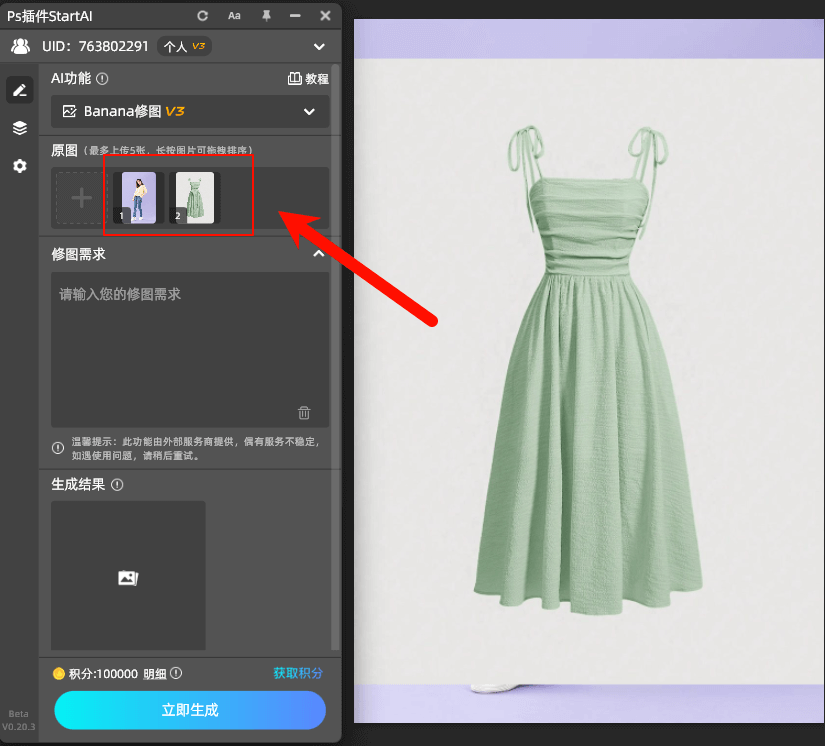The image size is (825, 746).
Task: Click the info icon beside 生成结果
Action: pos(117,485)
